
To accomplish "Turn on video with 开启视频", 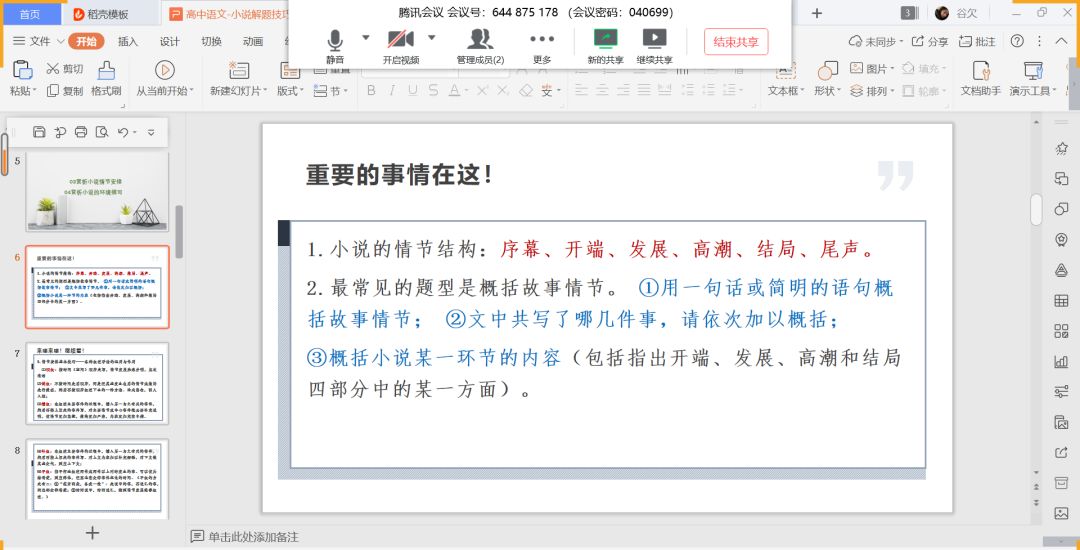I will pyautogui.click(x=400, y=42).
